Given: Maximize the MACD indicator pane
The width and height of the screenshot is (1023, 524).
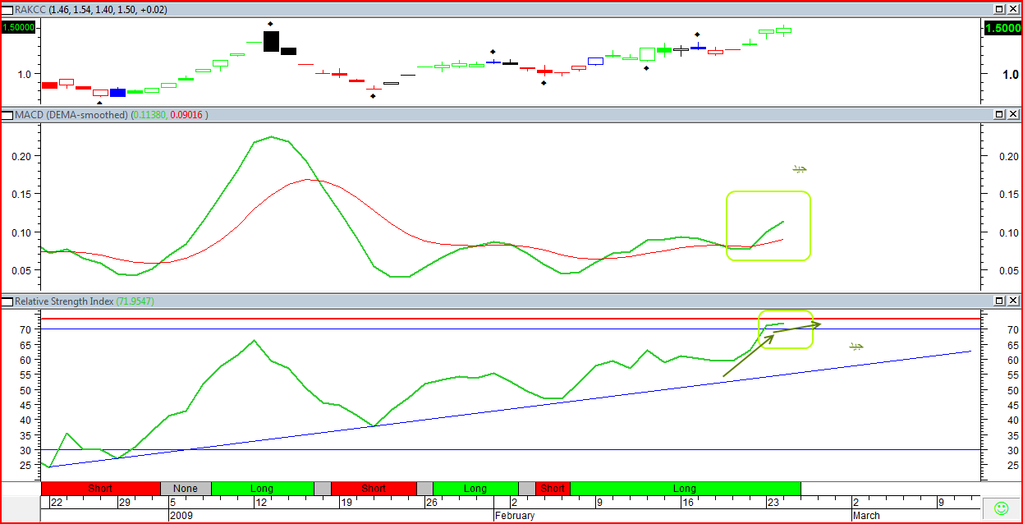Looking at the screenshot, I should [x=998, y=116].
